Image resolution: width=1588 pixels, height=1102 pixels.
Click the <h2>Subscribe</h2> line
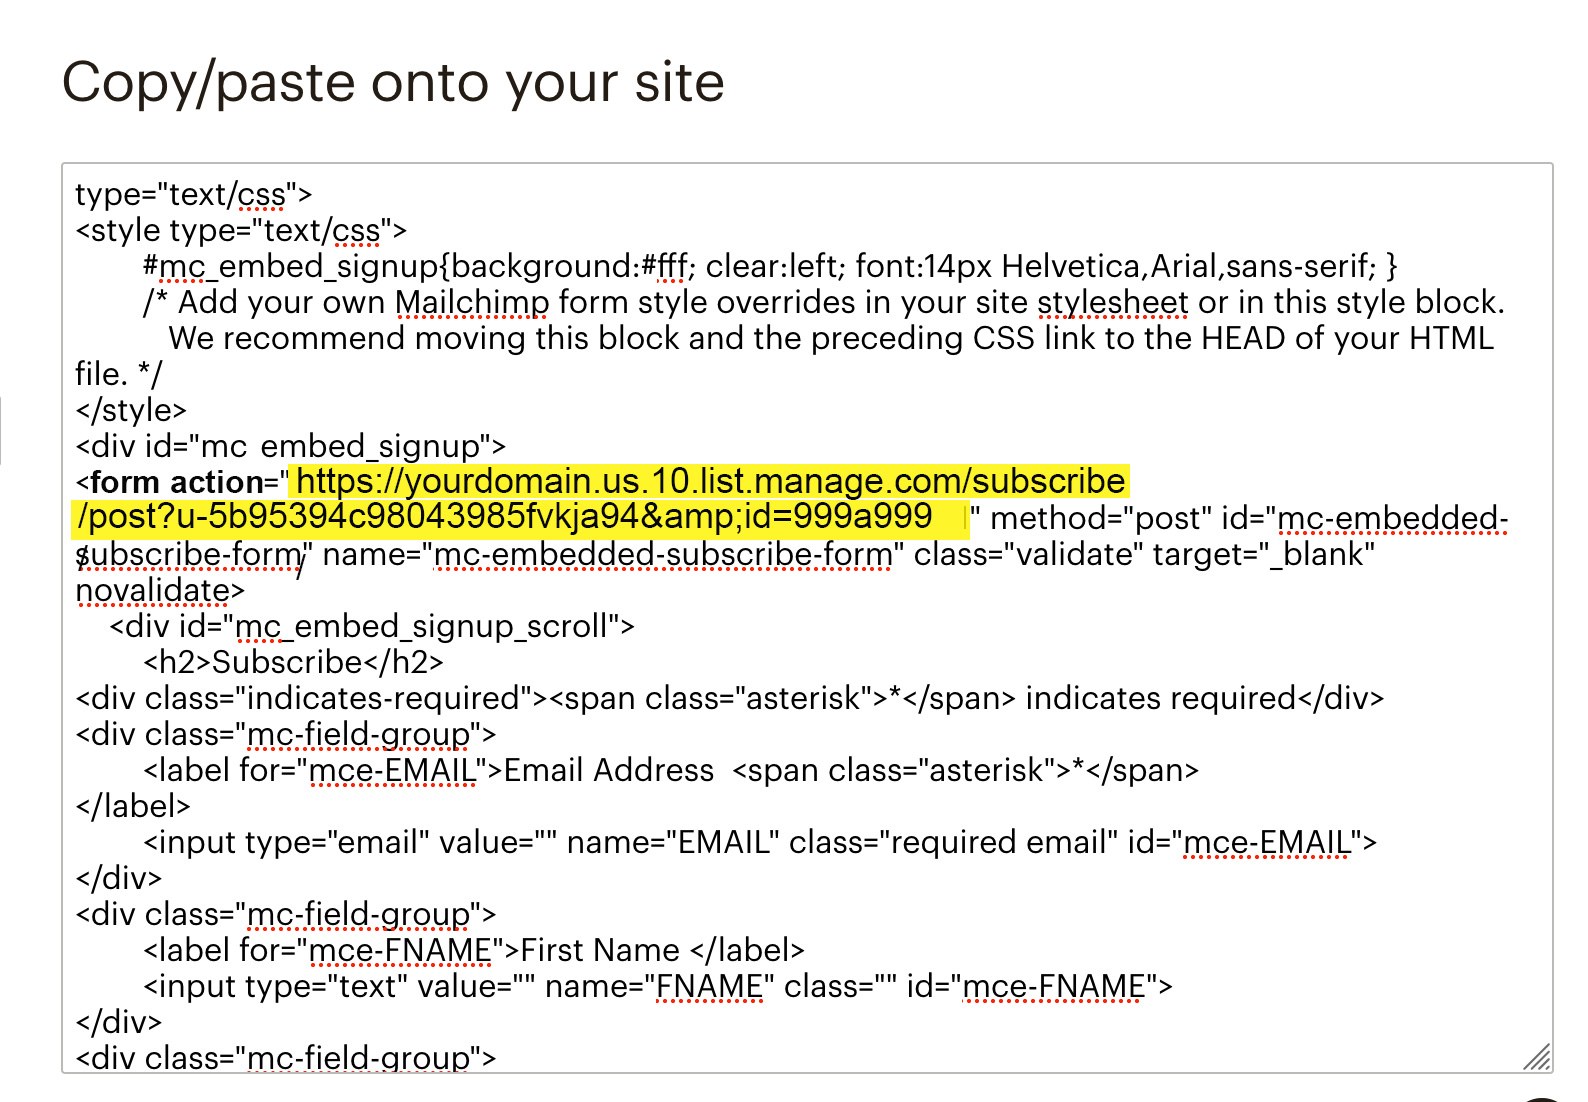(x=293, y=662)
